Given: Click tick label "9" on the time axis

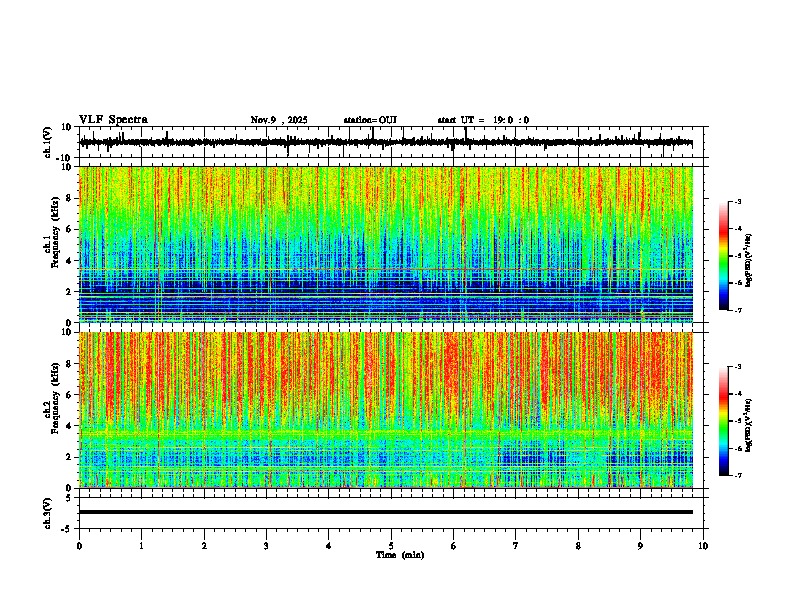Looking at the screenshot, I should coord(640,546).
